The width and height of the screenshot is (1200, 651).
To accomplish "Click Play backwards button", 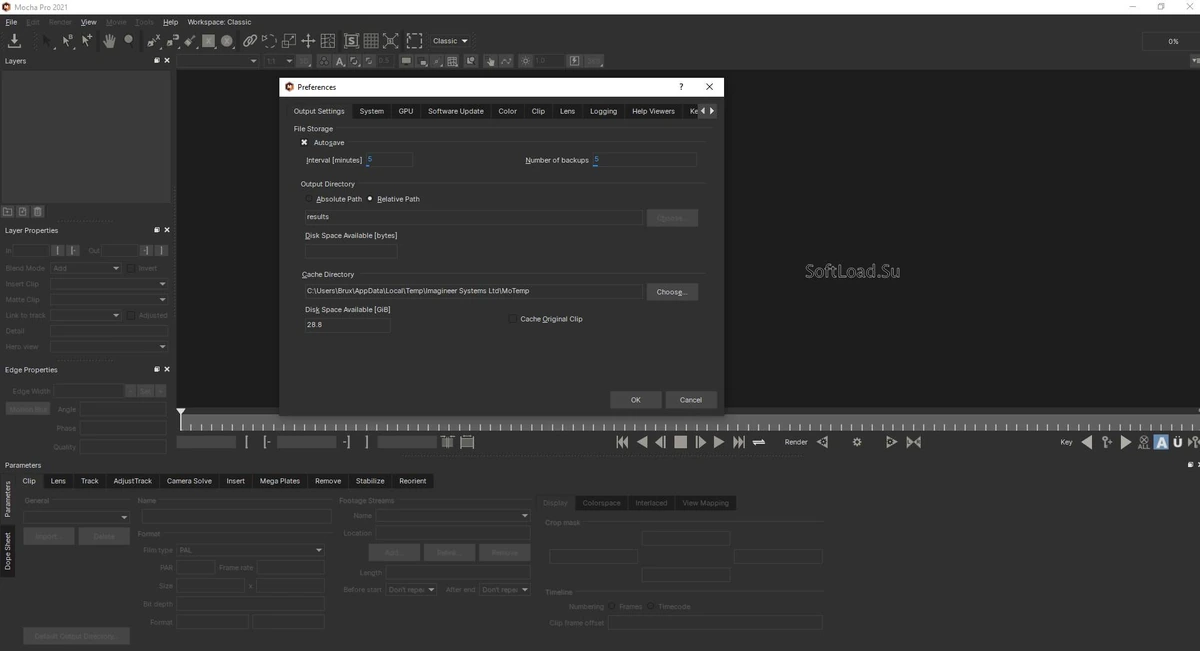I will click(x=642, y=442).
